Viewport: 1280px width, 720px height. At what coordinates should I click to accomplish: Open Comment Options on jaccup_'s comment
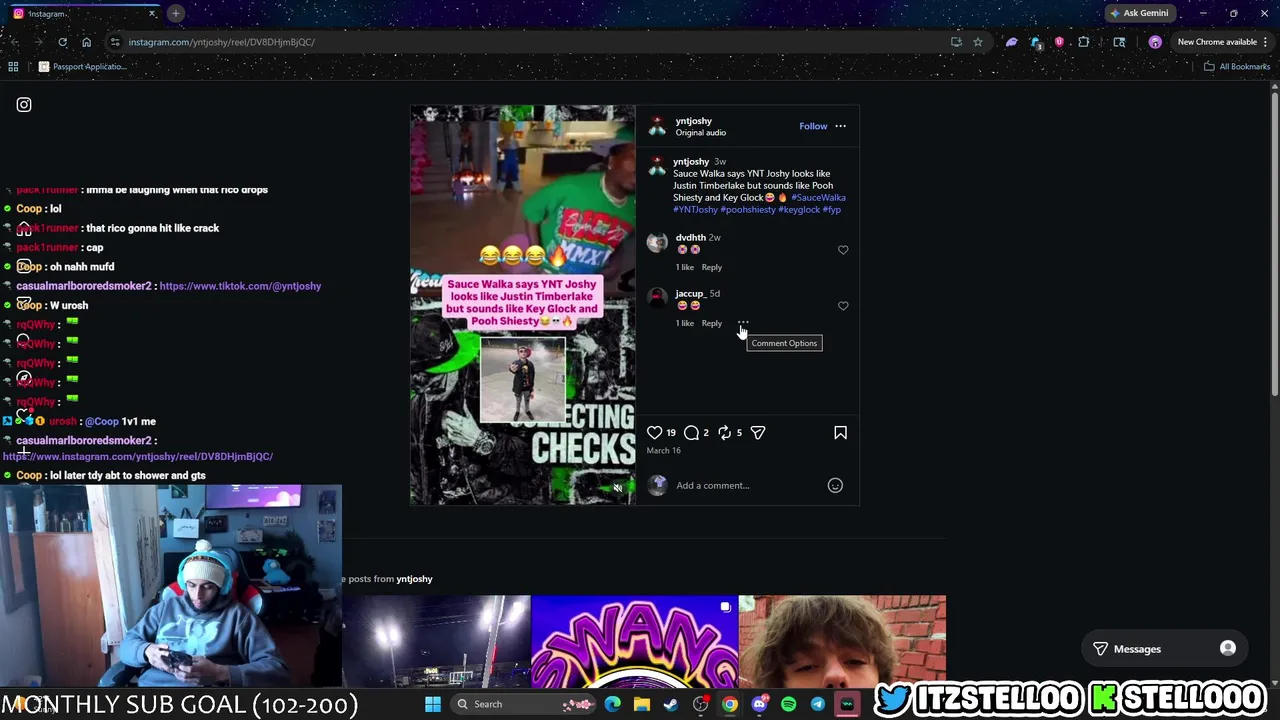(x=743, y=323)
